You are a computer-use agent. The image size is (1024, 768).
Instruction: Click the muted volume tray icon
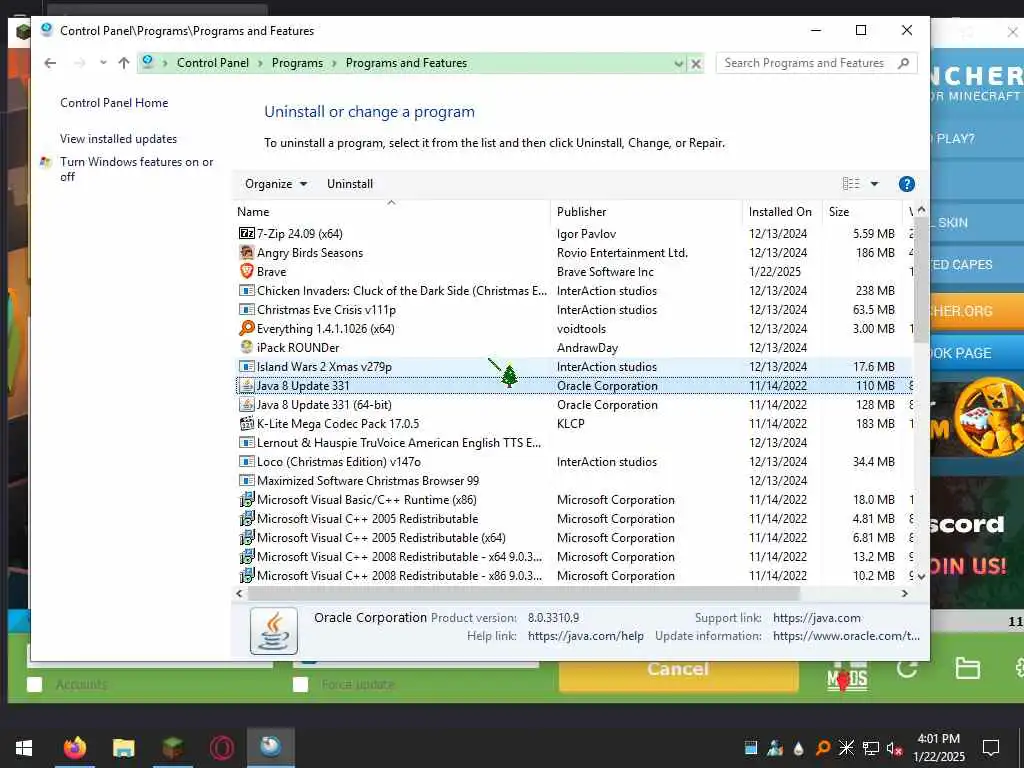point(895,749)
